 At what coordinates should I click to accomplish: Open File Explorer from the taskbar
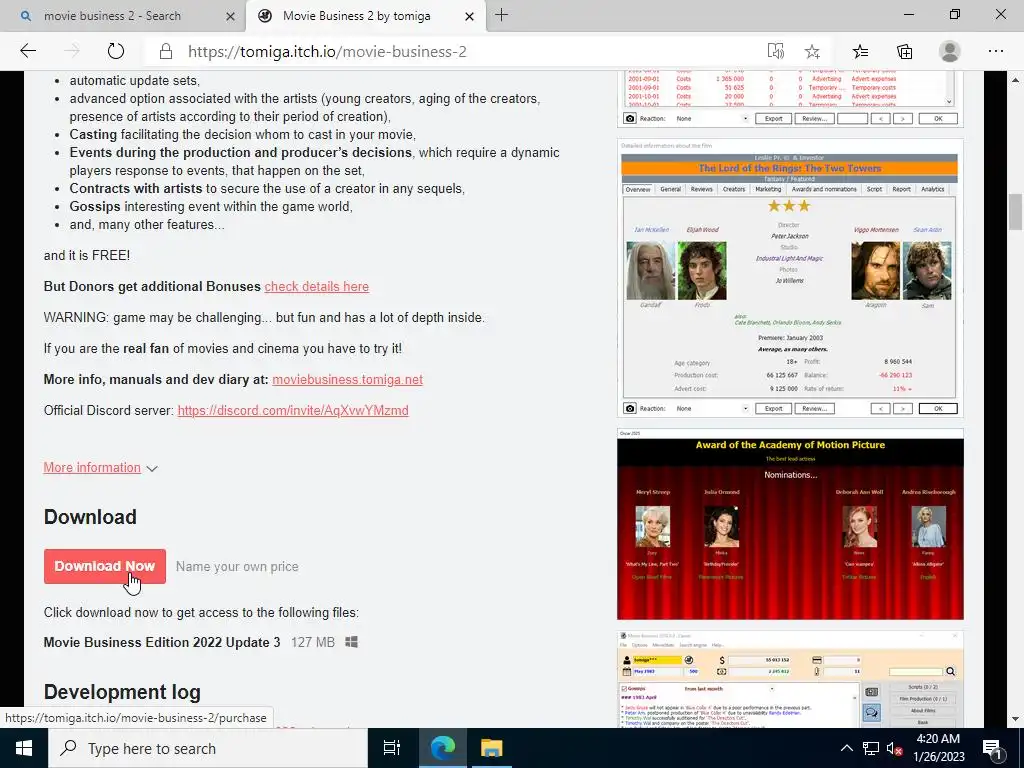tap(491, 748)
